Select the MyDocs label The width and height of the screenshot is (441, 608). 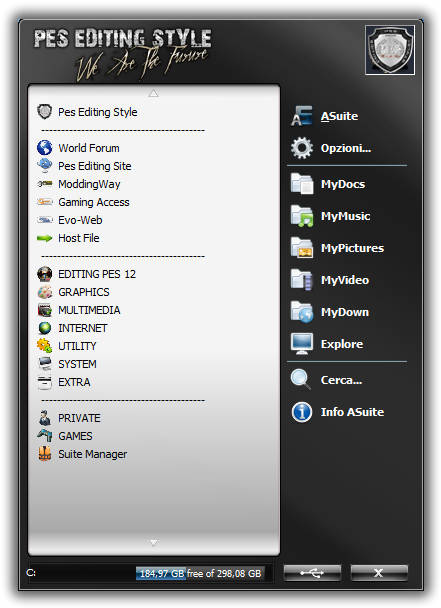tap(343, 184)
